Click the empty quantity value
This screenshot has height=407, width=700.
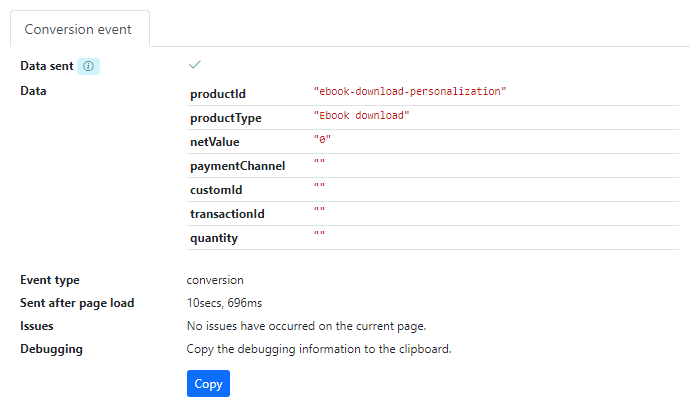coord(319,236)
